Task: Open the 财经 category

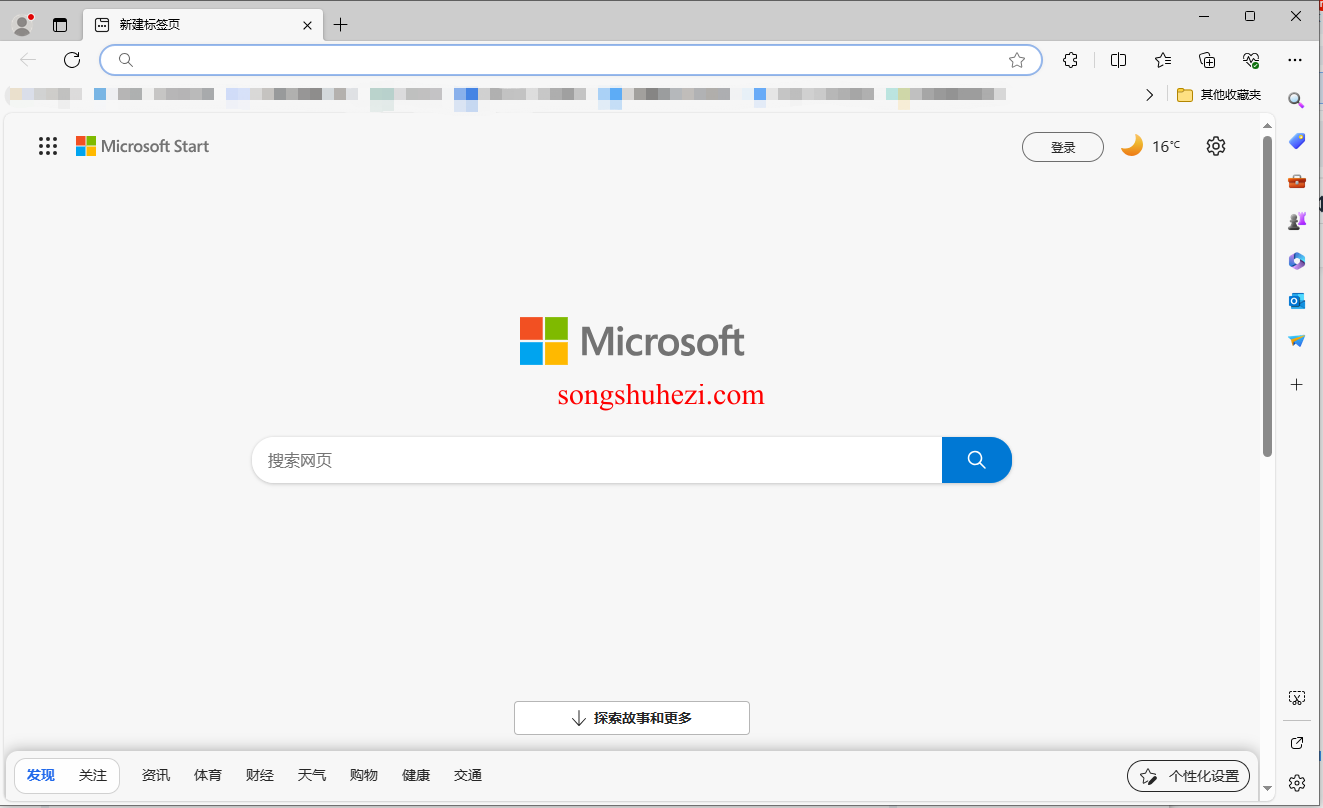Action: tap(260, 775)
